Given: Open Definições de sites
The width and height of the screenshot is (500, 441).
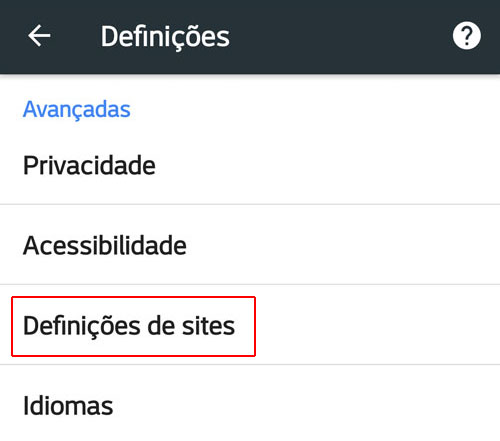Looking at the screenshot, I should 250,325.
